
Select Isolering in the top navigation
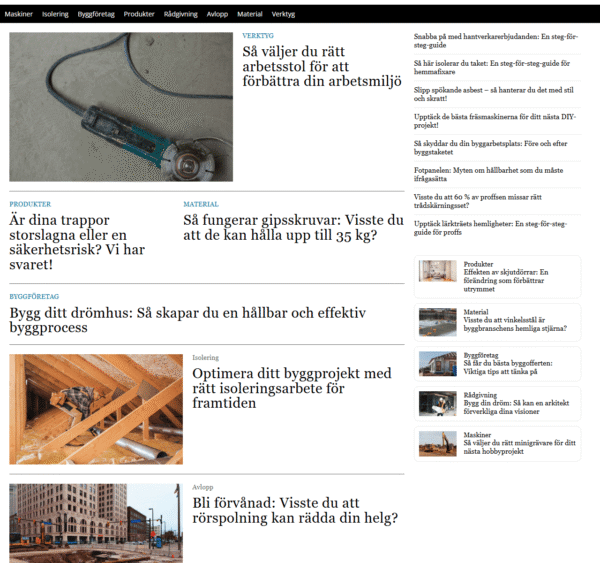(55, 14)
